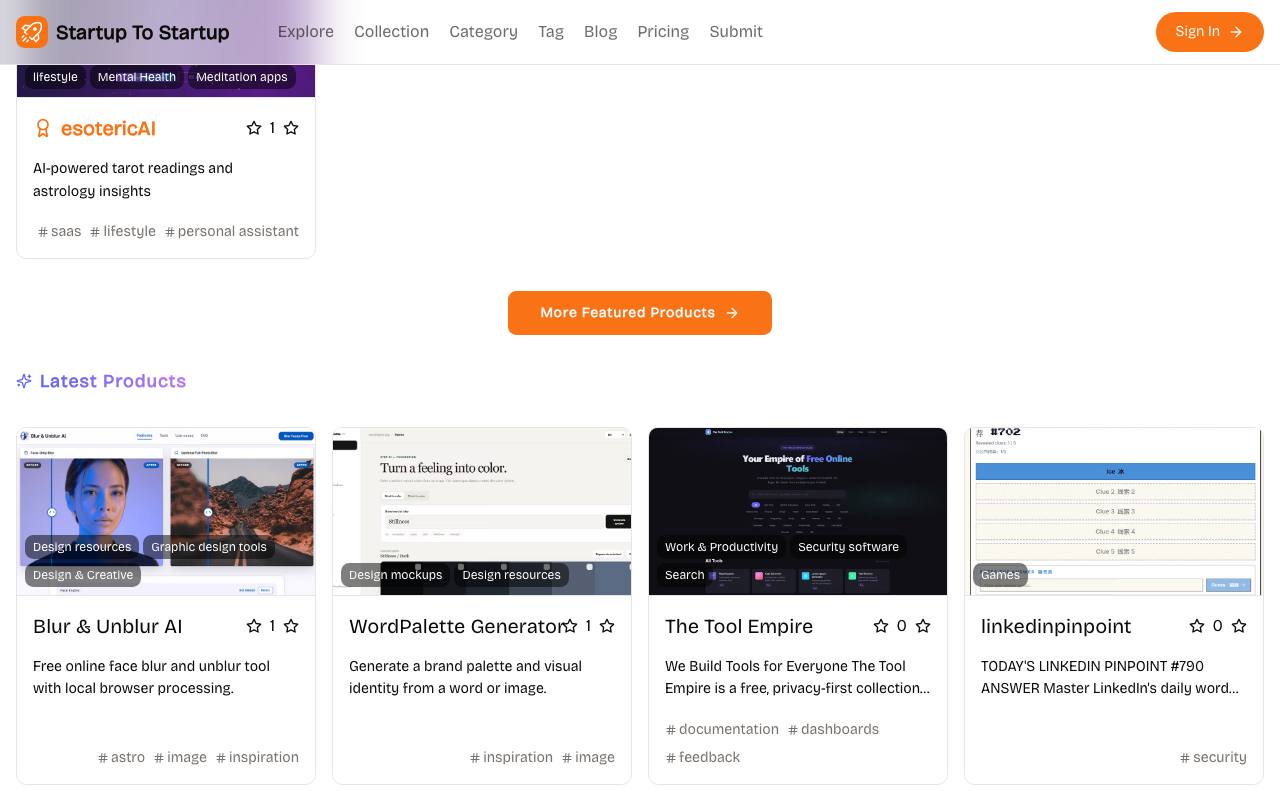Screen dimensions: 1280x800
Task: Click the star after the count on WordPalette Generator
Action: 607,626
